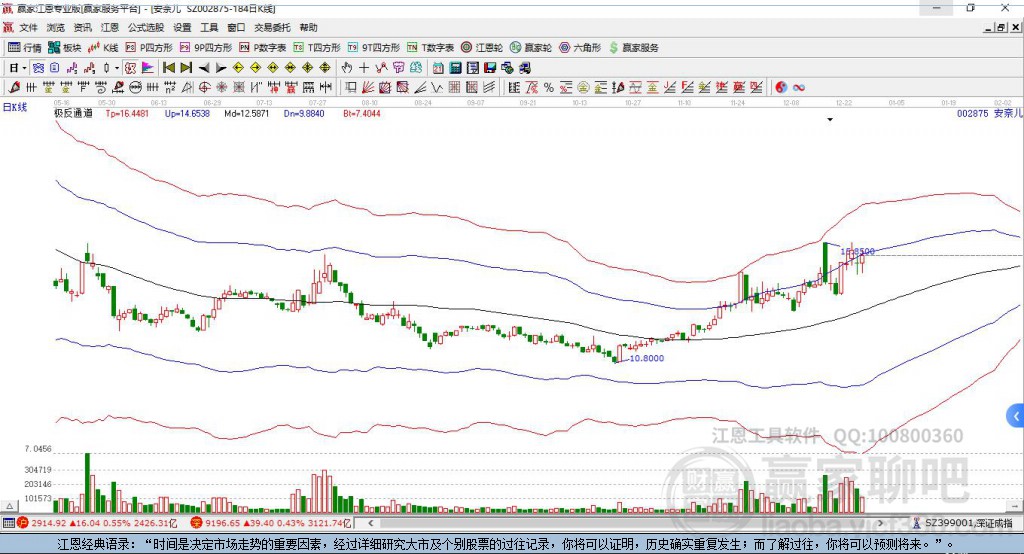This screenshot has width=1024, height=554.
Task: Select the red target circle tool
Action: (204, 88)
